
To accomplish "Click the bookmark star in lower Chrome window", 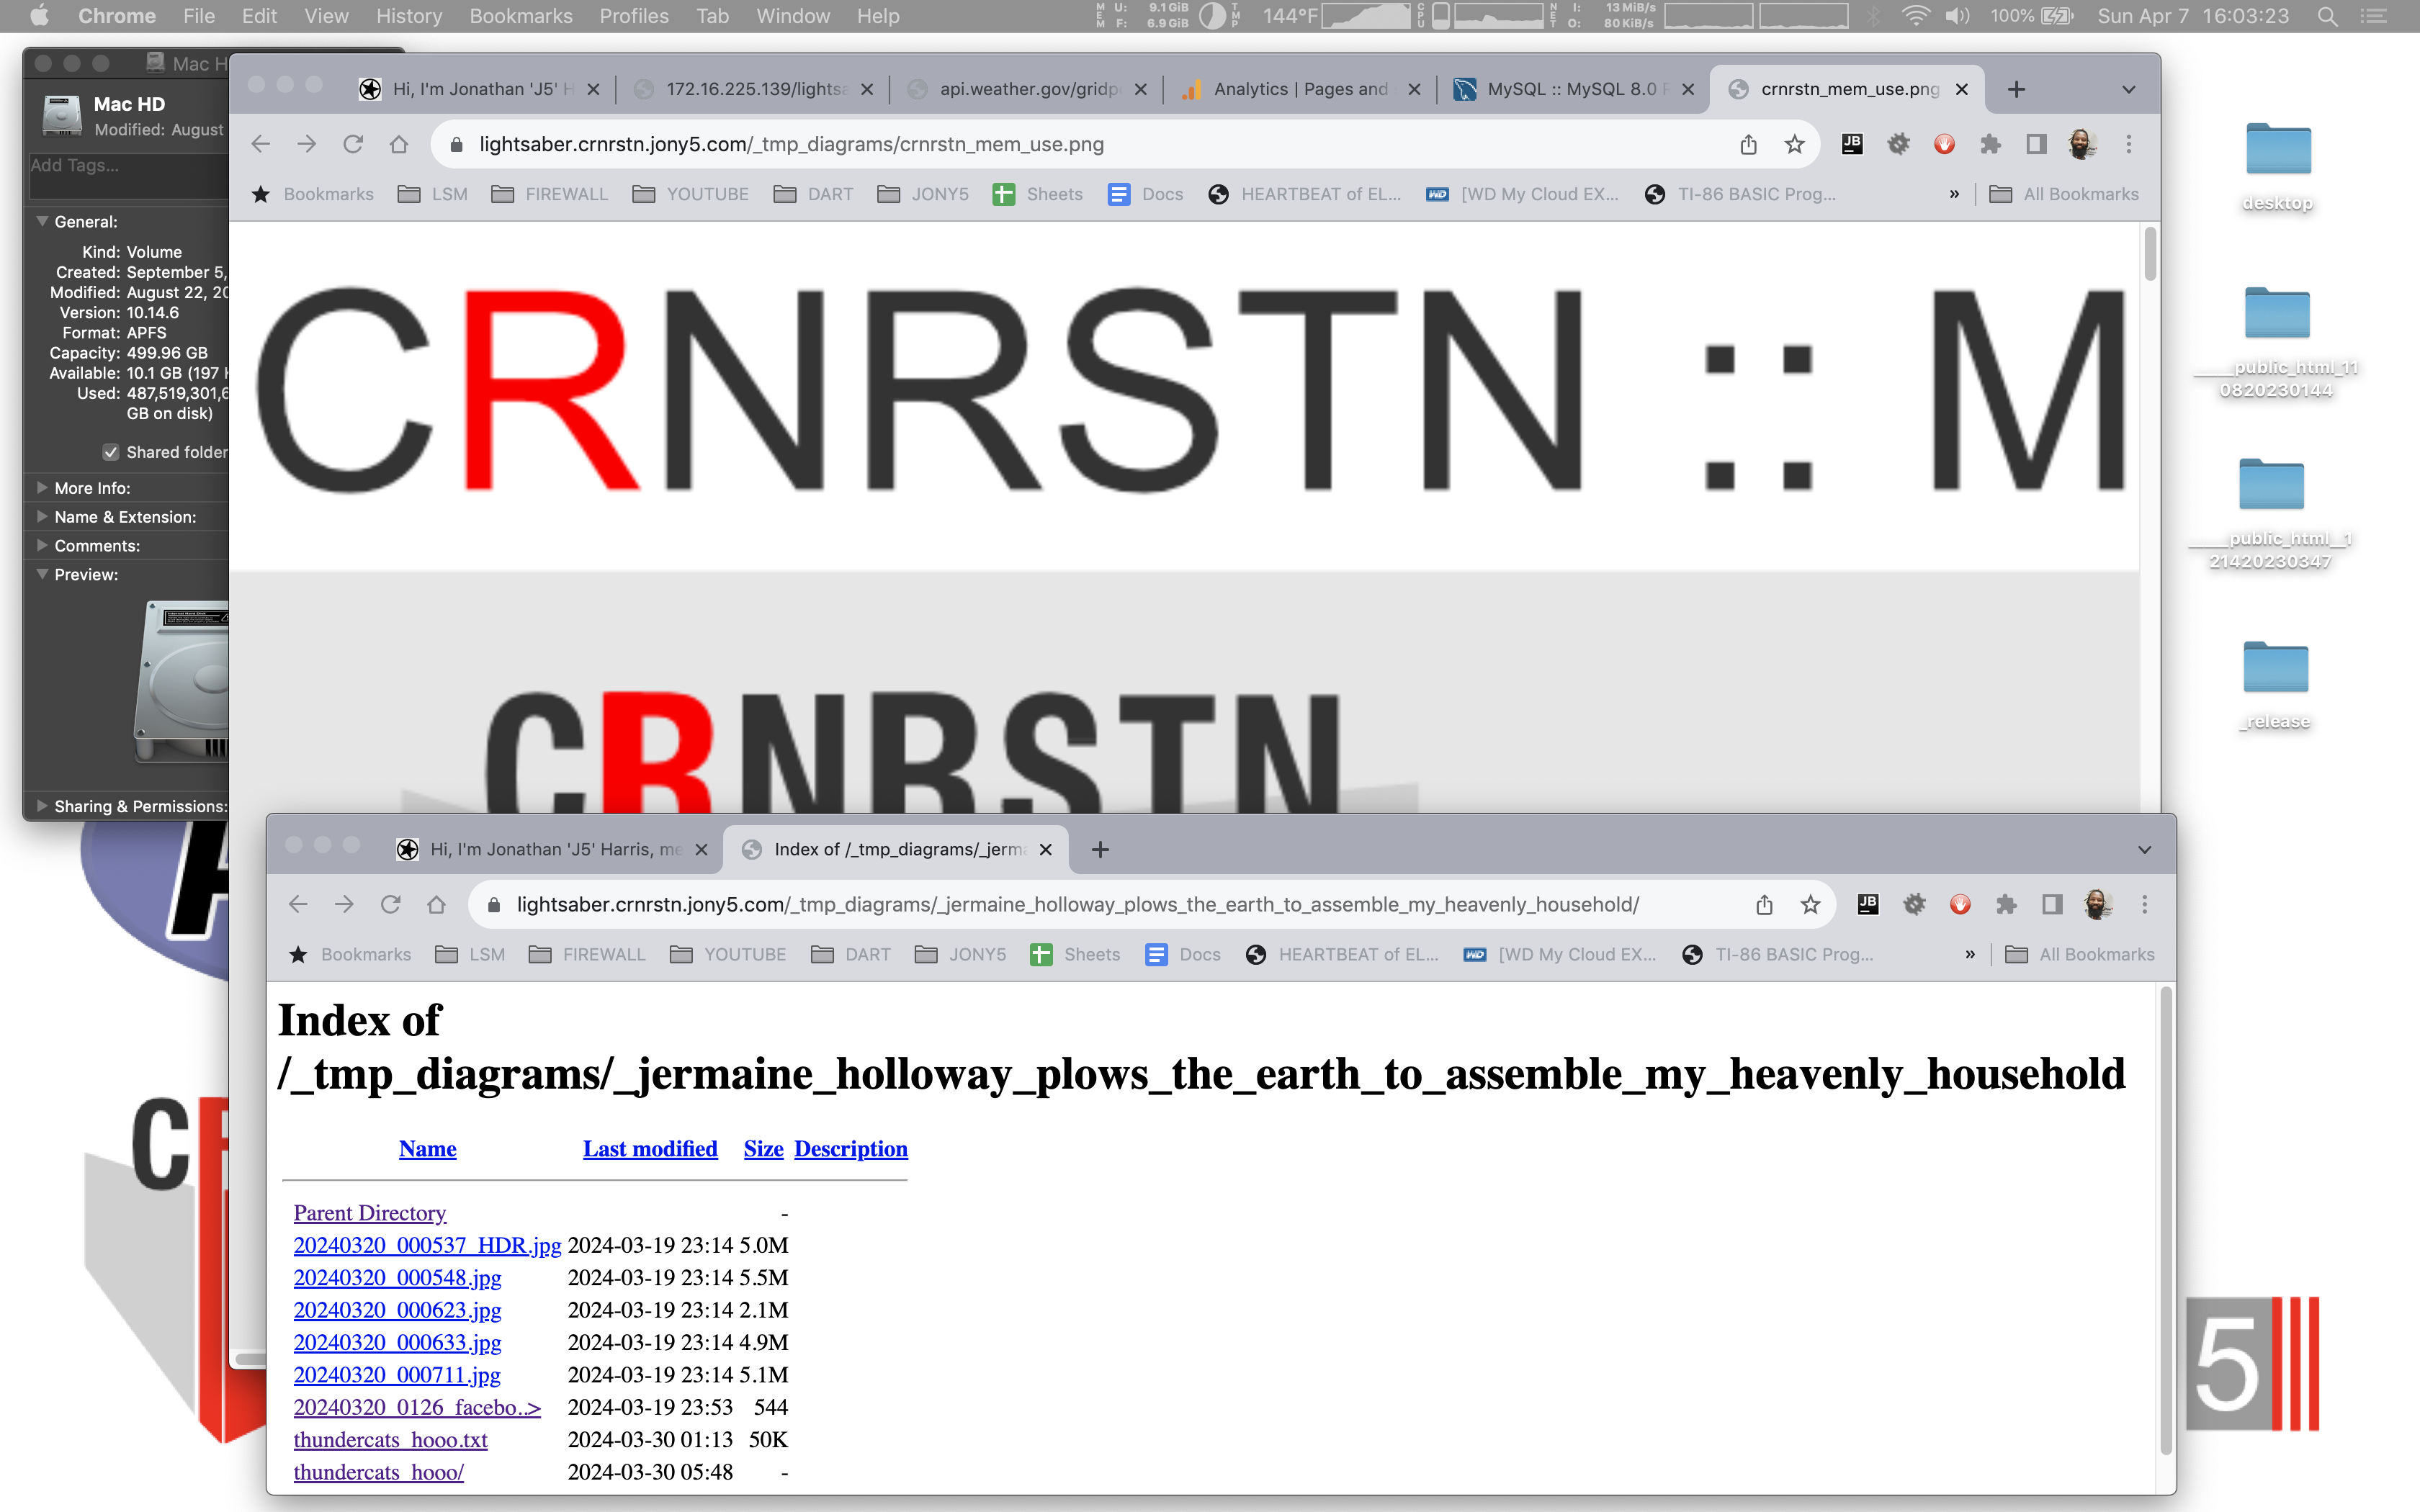I will 1810,905.
